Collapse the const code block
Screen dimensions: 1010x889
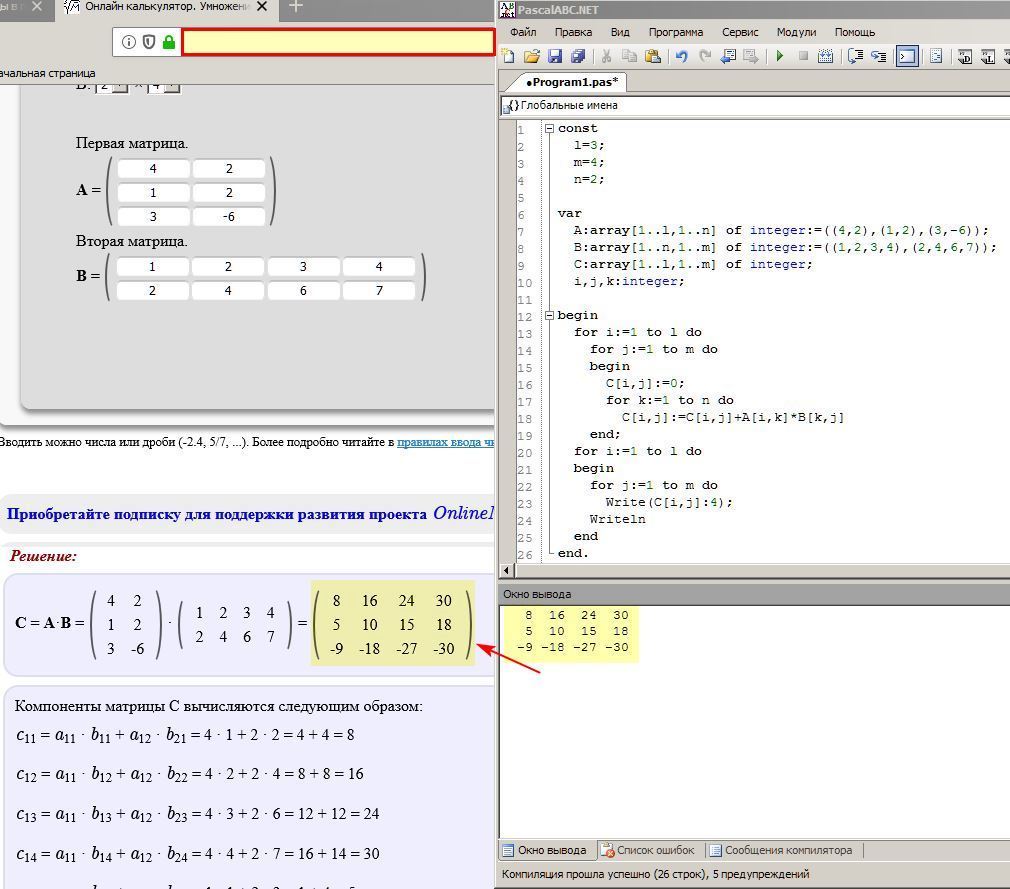549,128
